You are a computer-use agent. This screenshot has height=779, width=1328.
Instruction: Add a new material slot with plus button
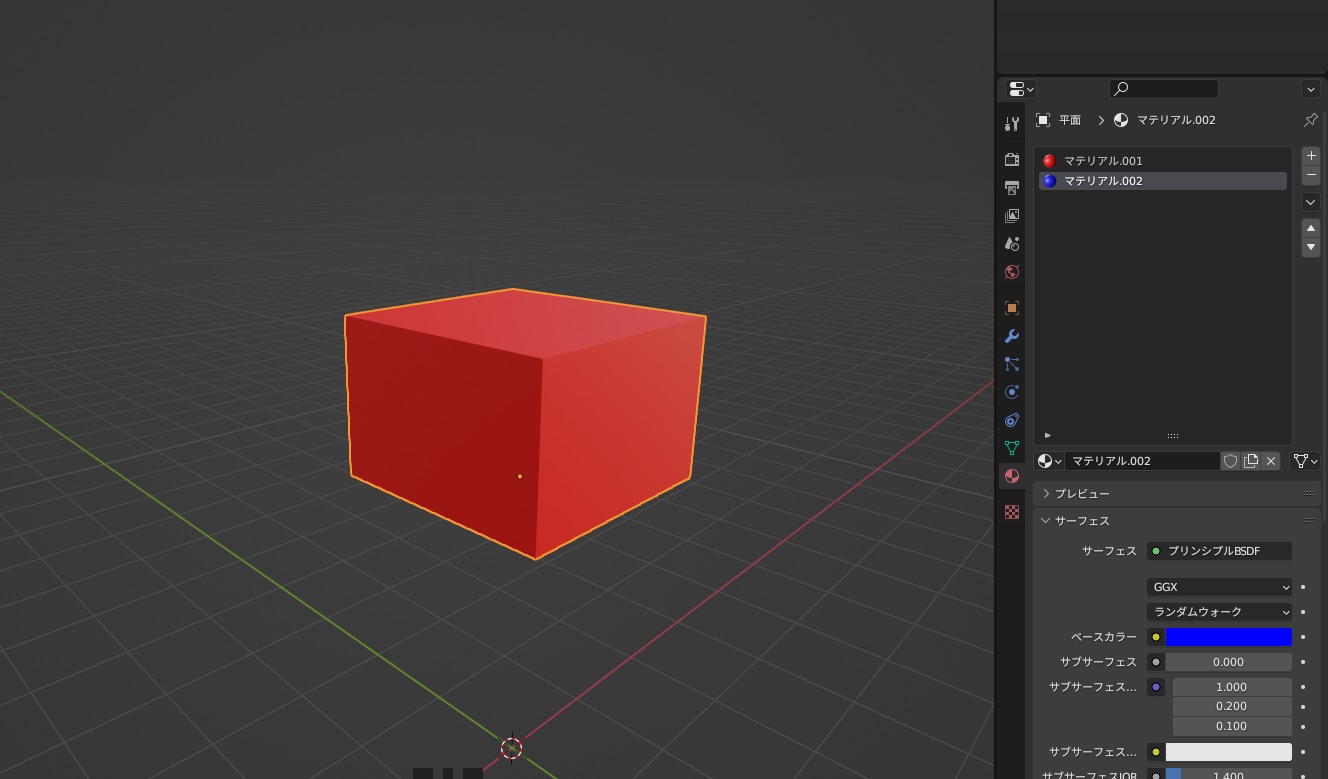coord(1310,155)
